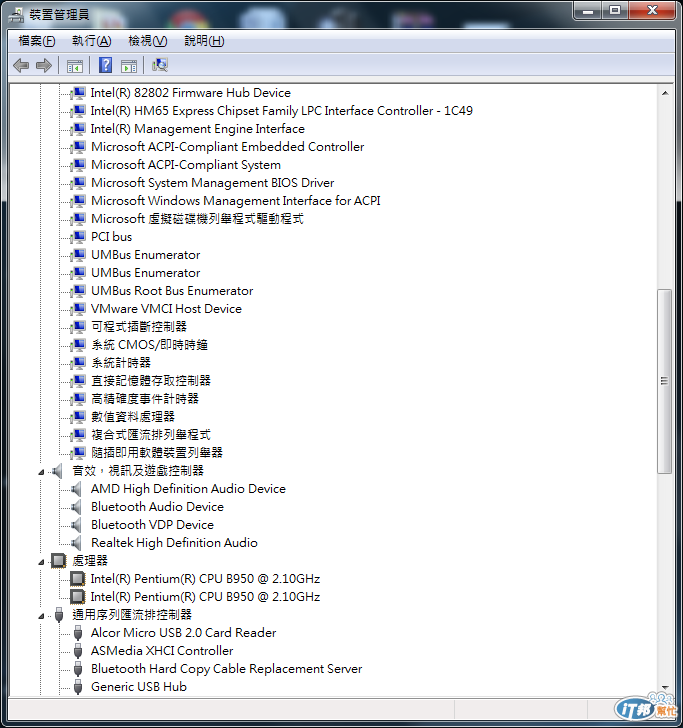The width and height of the screenshot is (683, 728).
Task: Click the 音效，視訊及遊戲控制器 category speaker icon
Action: (x=58, y=471)
